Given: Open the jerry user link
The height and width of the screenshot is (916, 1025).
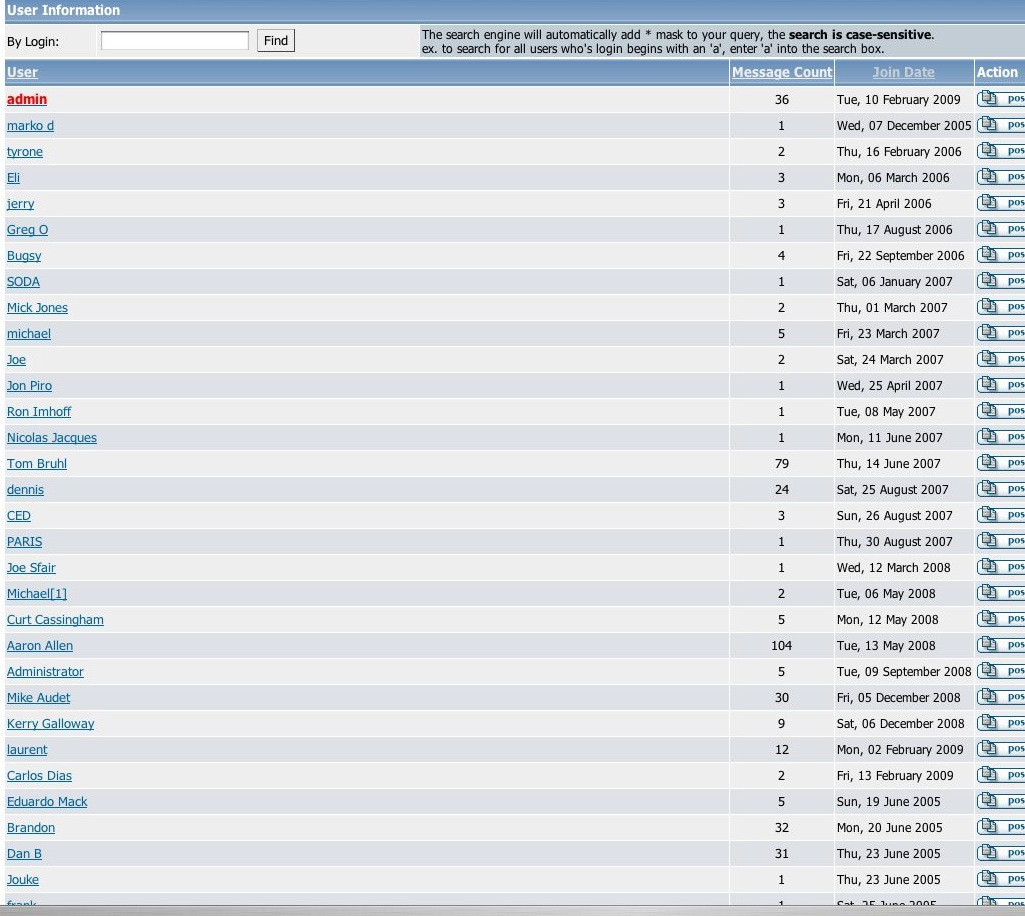Looking at the screenshot, I should point(20,204).
